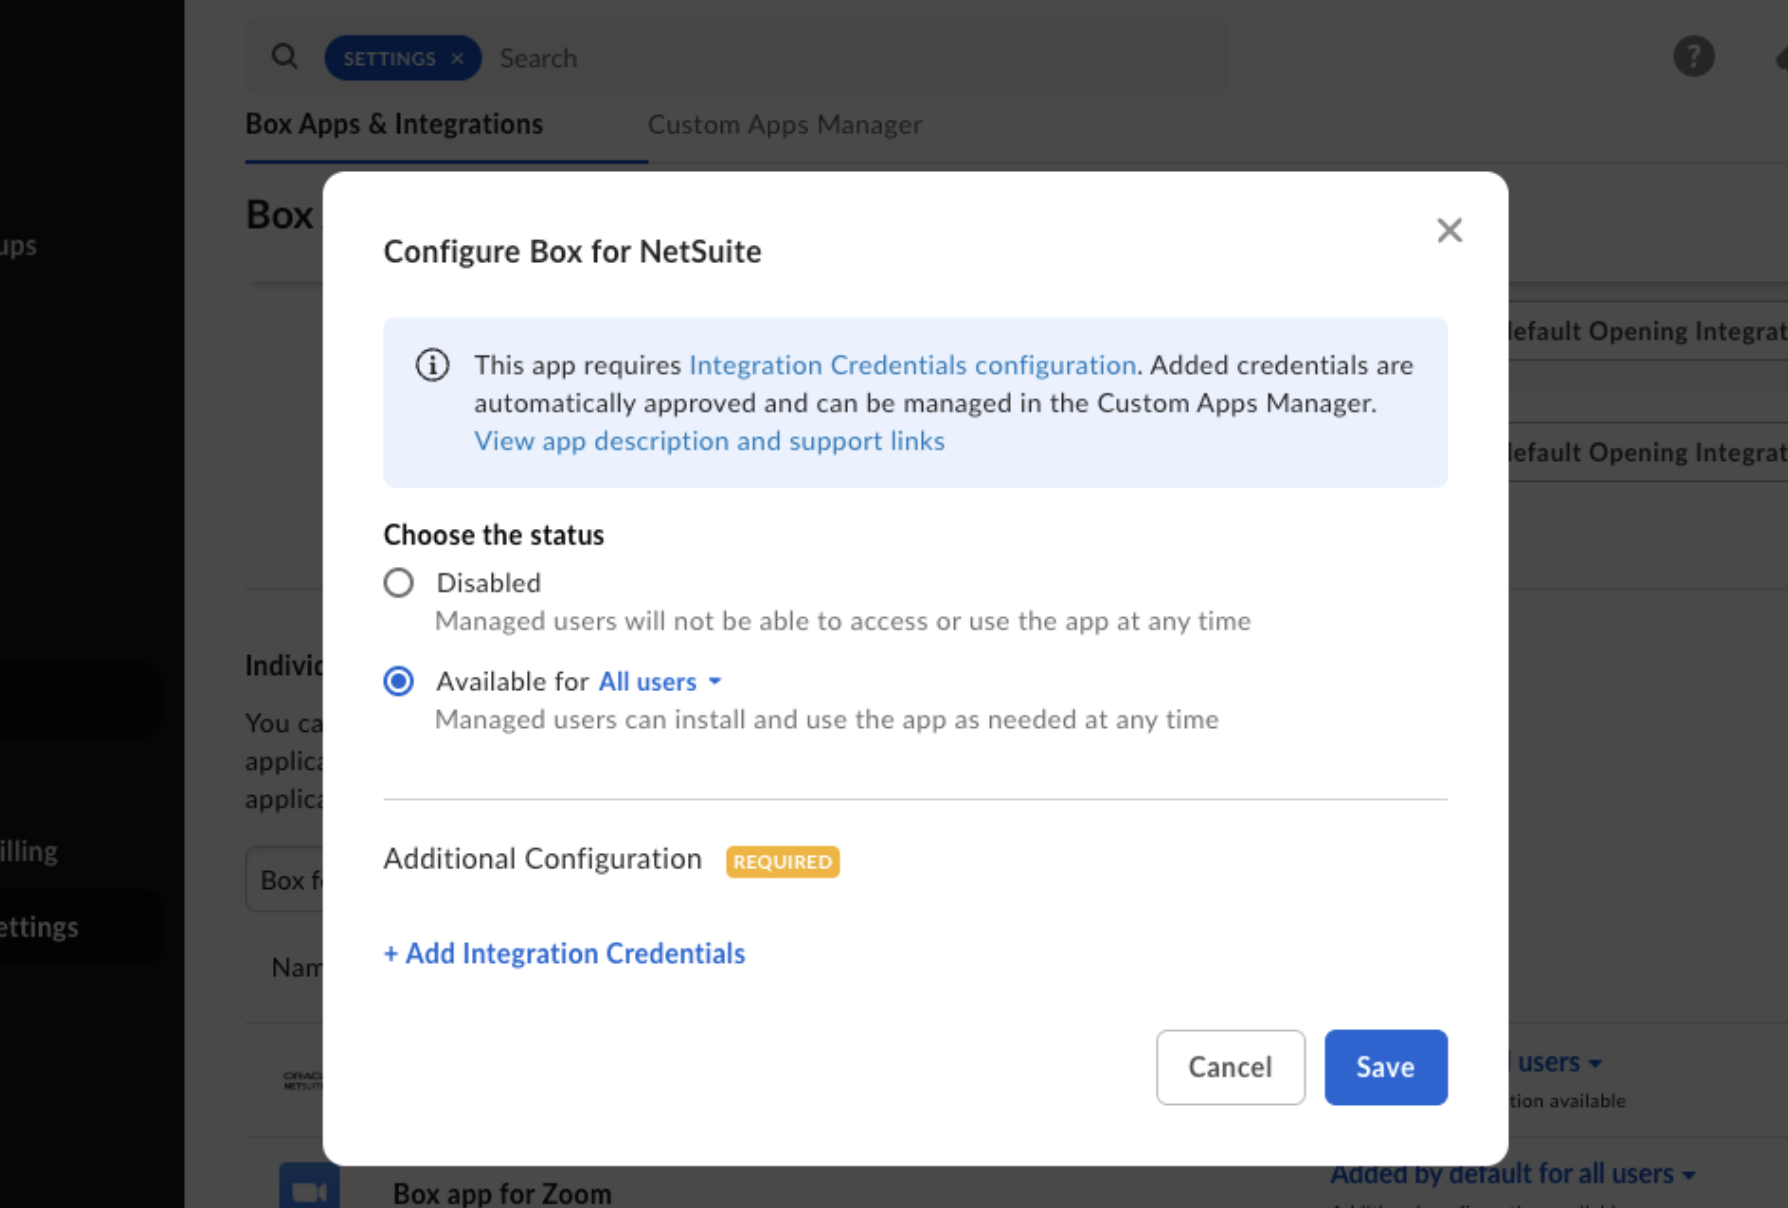
Task: Open the Integration Credentials configuration link
Action: (x=911, y=365)
